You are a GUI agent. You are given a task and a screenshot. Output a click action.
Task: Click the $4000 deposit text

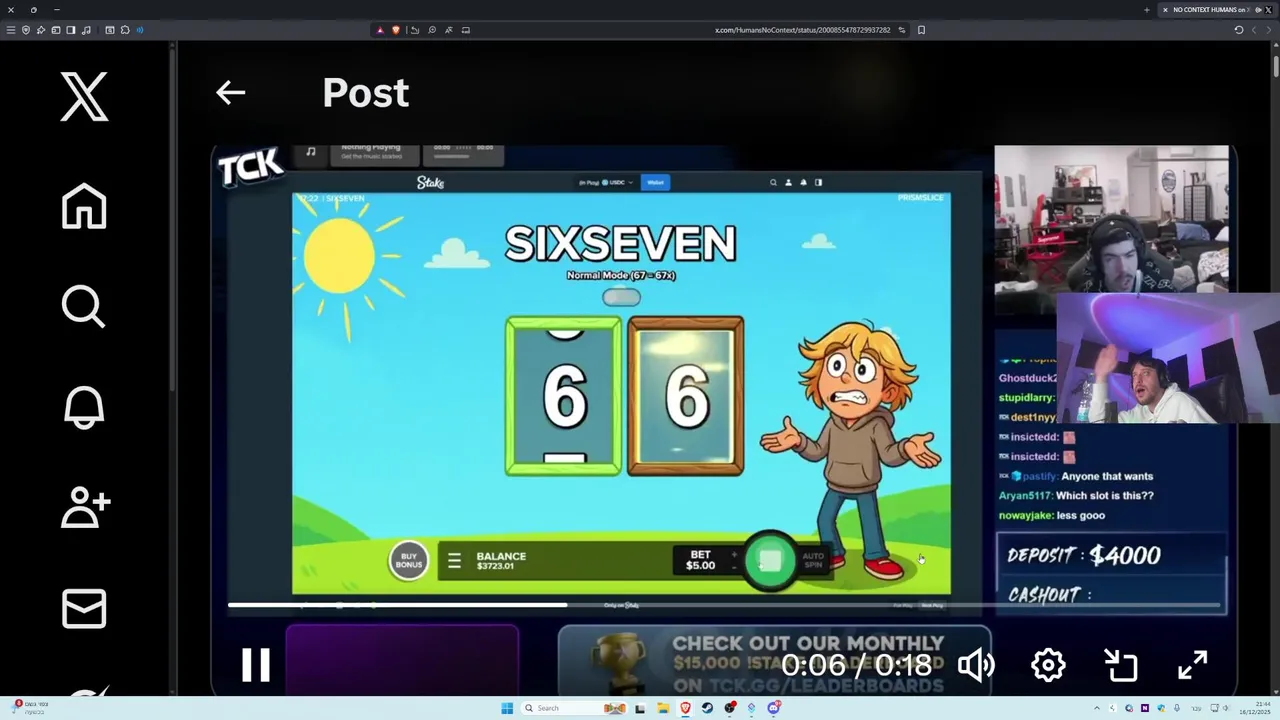1124,556
